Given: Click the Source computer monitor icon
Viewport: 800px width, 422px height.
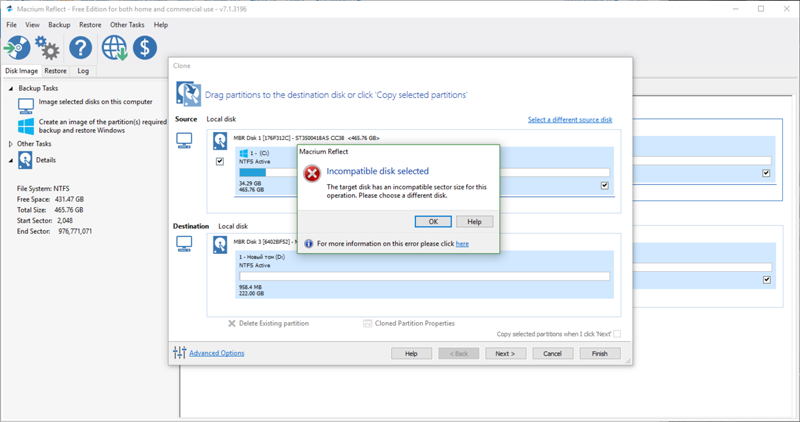Looking at the screenshot, I should (184, 140).
